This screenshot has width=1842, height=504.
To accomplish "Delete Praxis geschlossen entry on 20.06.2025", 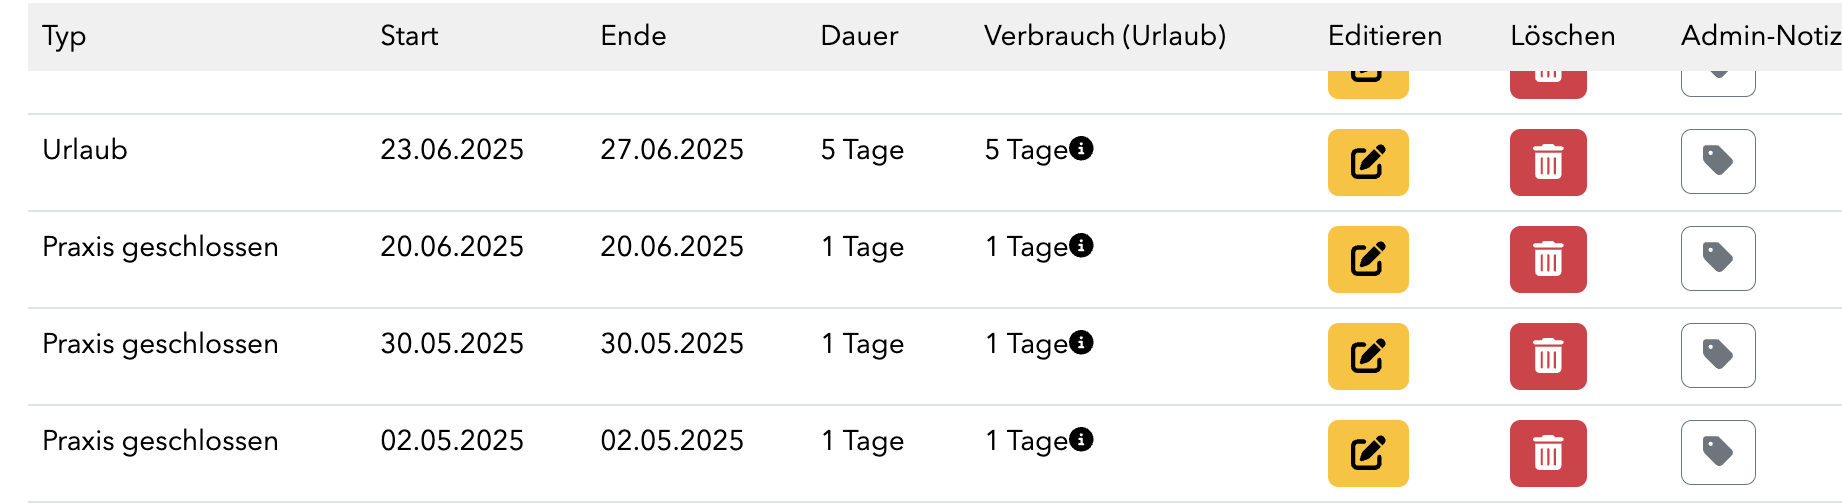I will (1548, 259).
